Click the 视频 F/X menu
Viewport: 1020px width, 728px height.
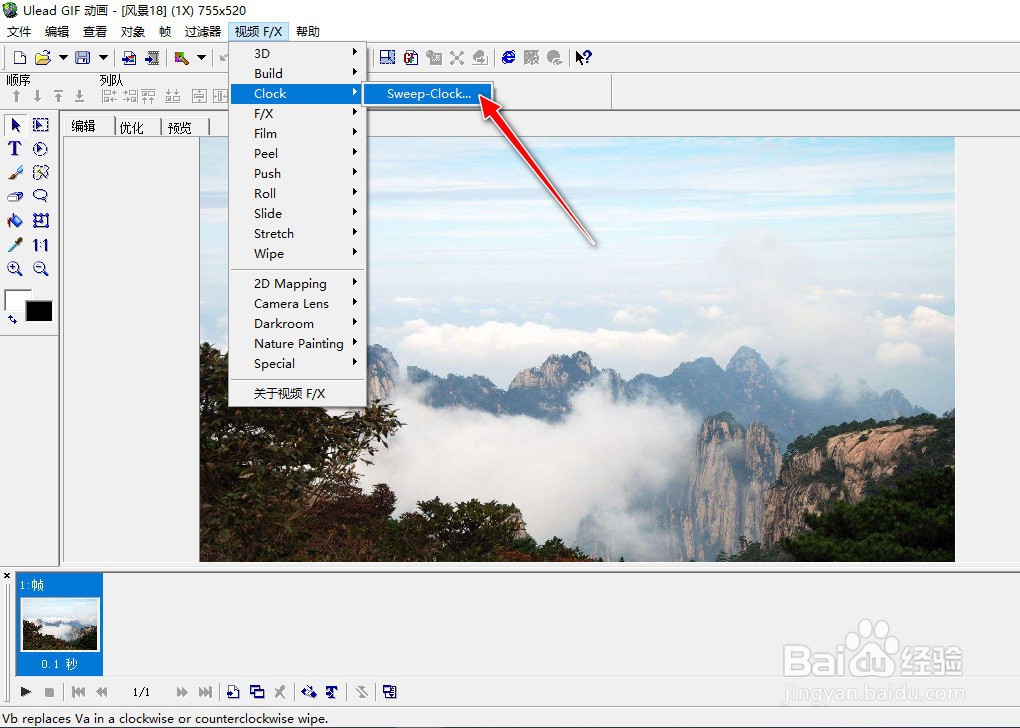pyautogui.click(x=258, y=31)
